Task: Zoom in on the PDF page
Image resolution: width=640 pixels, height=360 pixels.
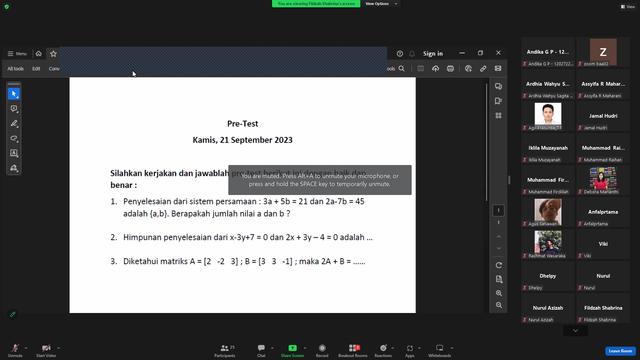Action: point(498,293)
